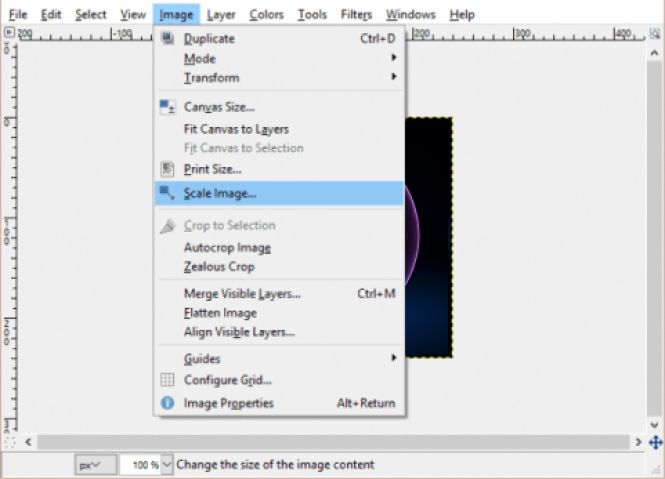Image resolution: width=665 pixels, height=479 pixels.
Task: Open the zoom percentage dropdown arrow
Action: point(167,465)
